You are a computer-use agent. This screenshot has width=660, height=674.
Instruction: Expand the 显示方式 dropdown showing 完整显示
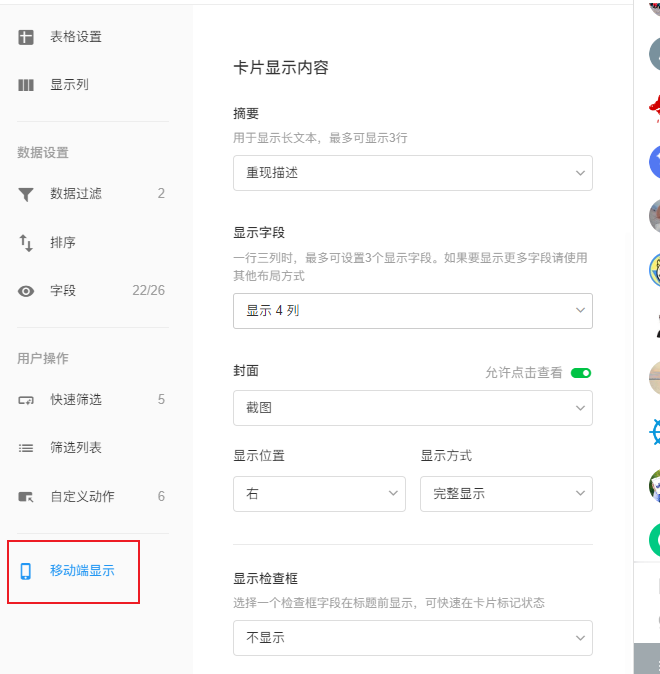pyautogui.click(x=506, y=494)
